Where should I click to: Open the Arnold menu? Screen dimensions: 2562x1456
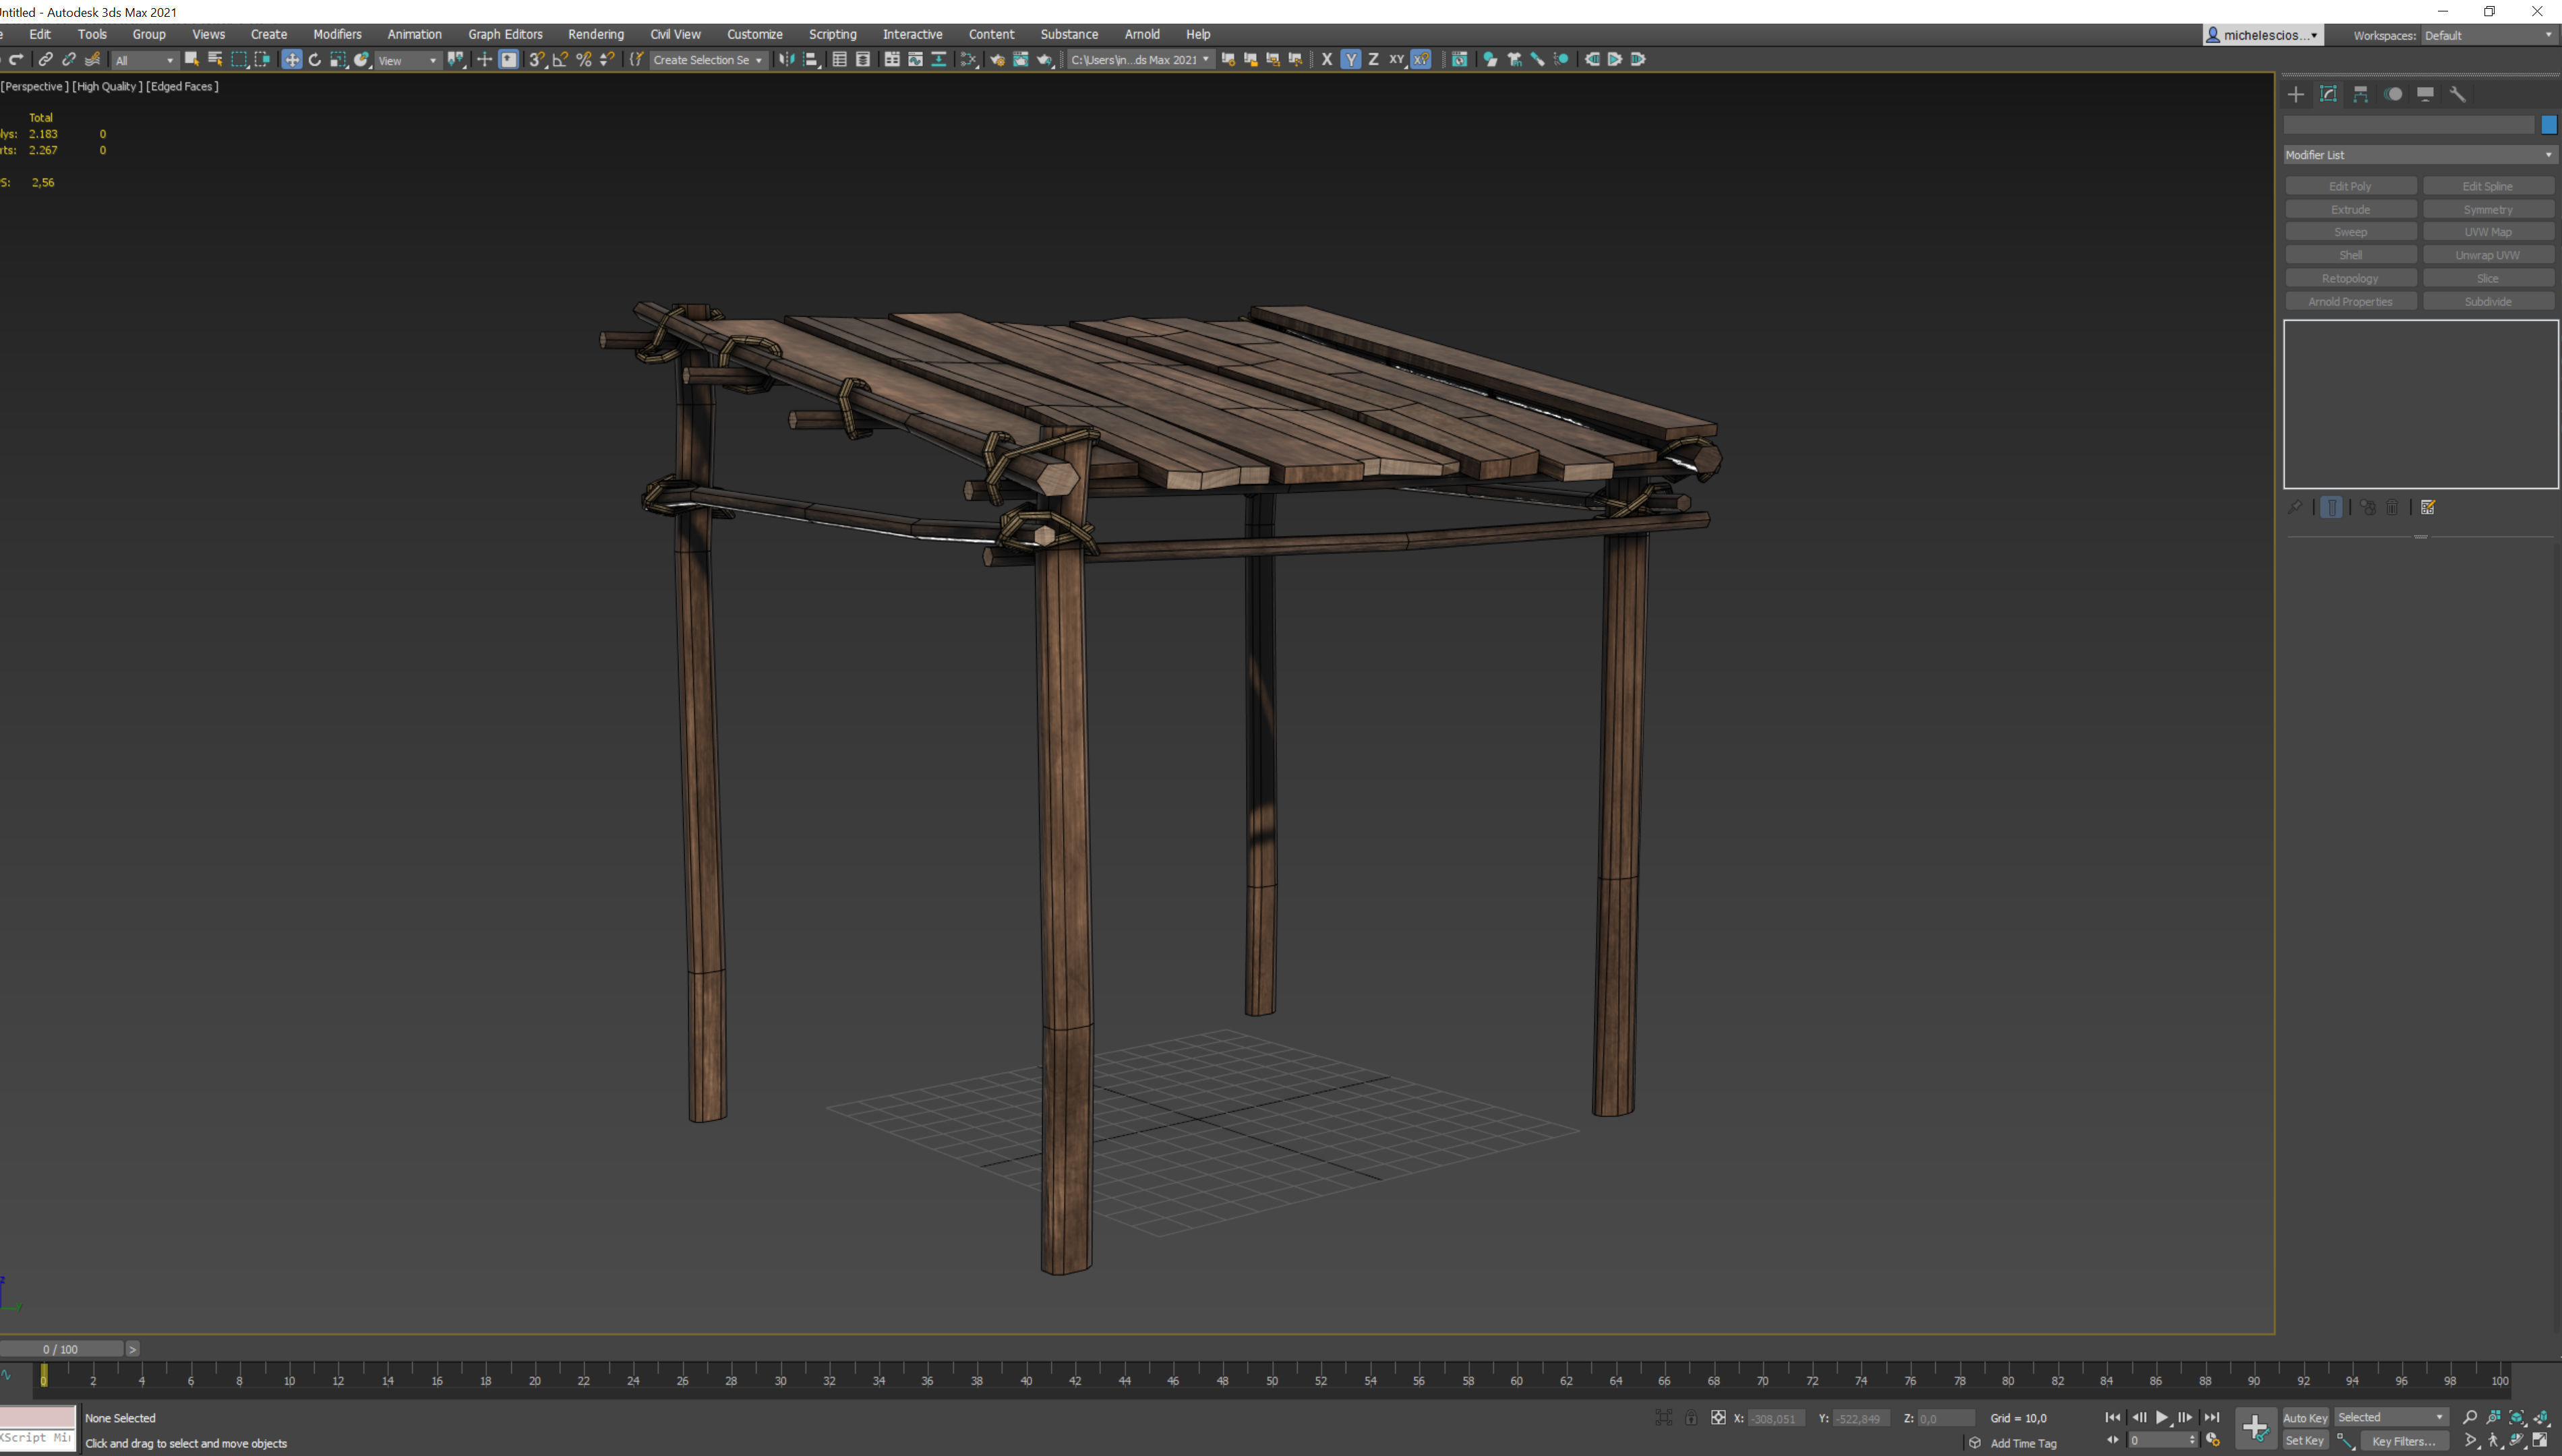click(1141, 34)
